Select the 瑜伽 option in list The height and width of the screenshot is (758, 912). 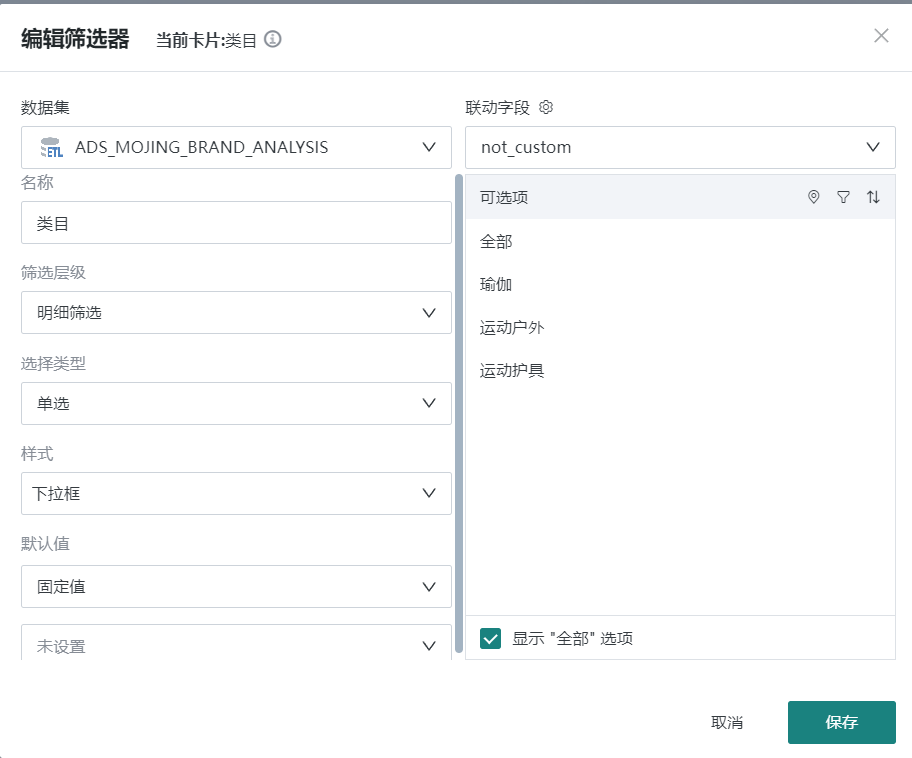(496, 285)
